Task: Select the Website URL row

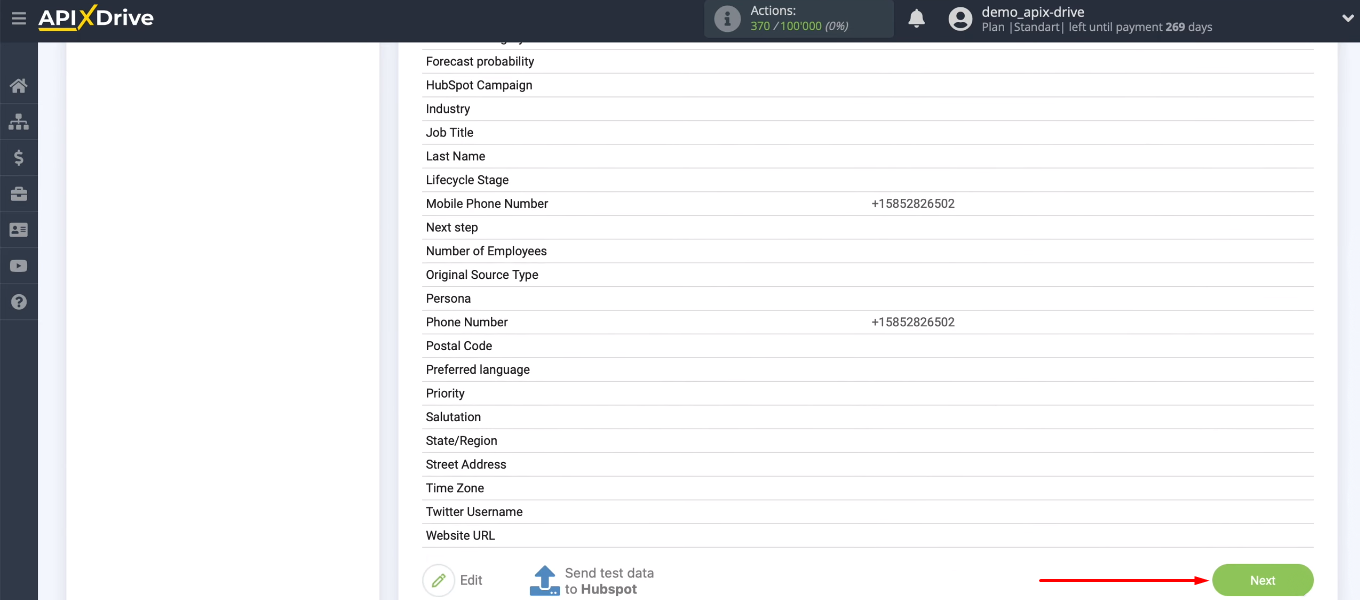Action: point(868,536)
